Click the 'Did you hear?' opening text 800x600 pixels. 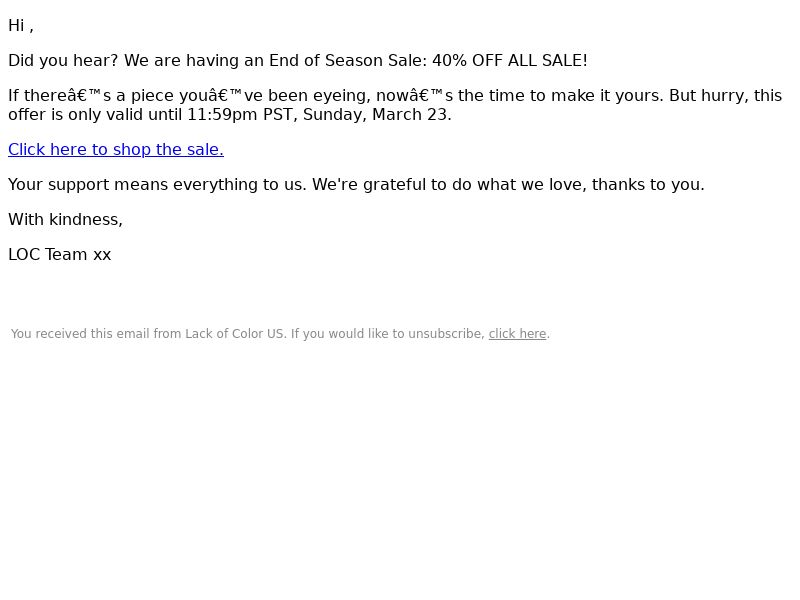[63, 61]
